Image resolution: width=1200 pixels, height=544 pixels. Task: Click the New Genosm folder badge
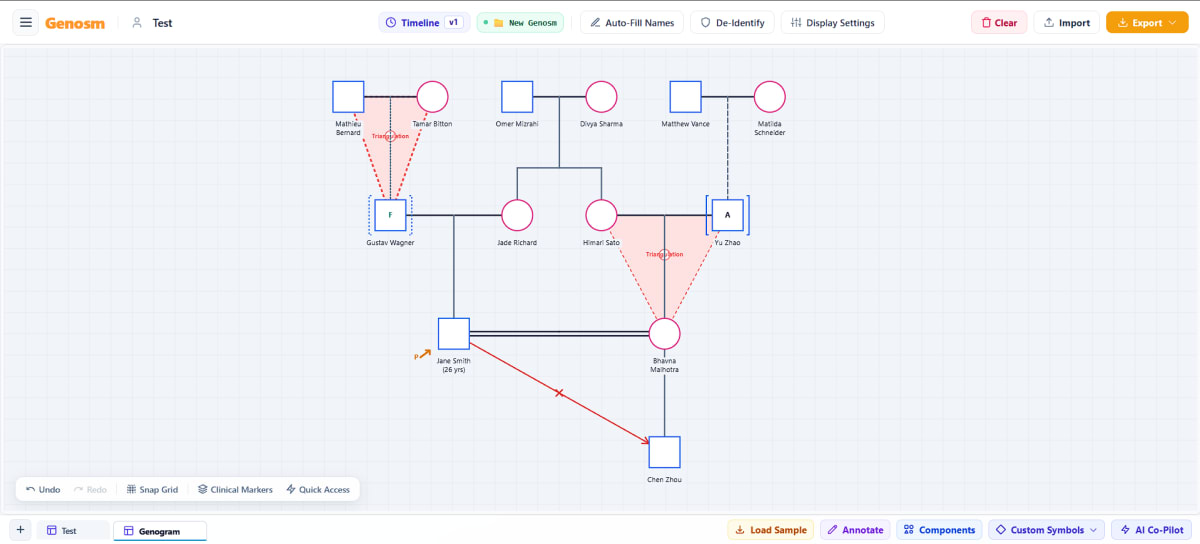tap(520, 23)
